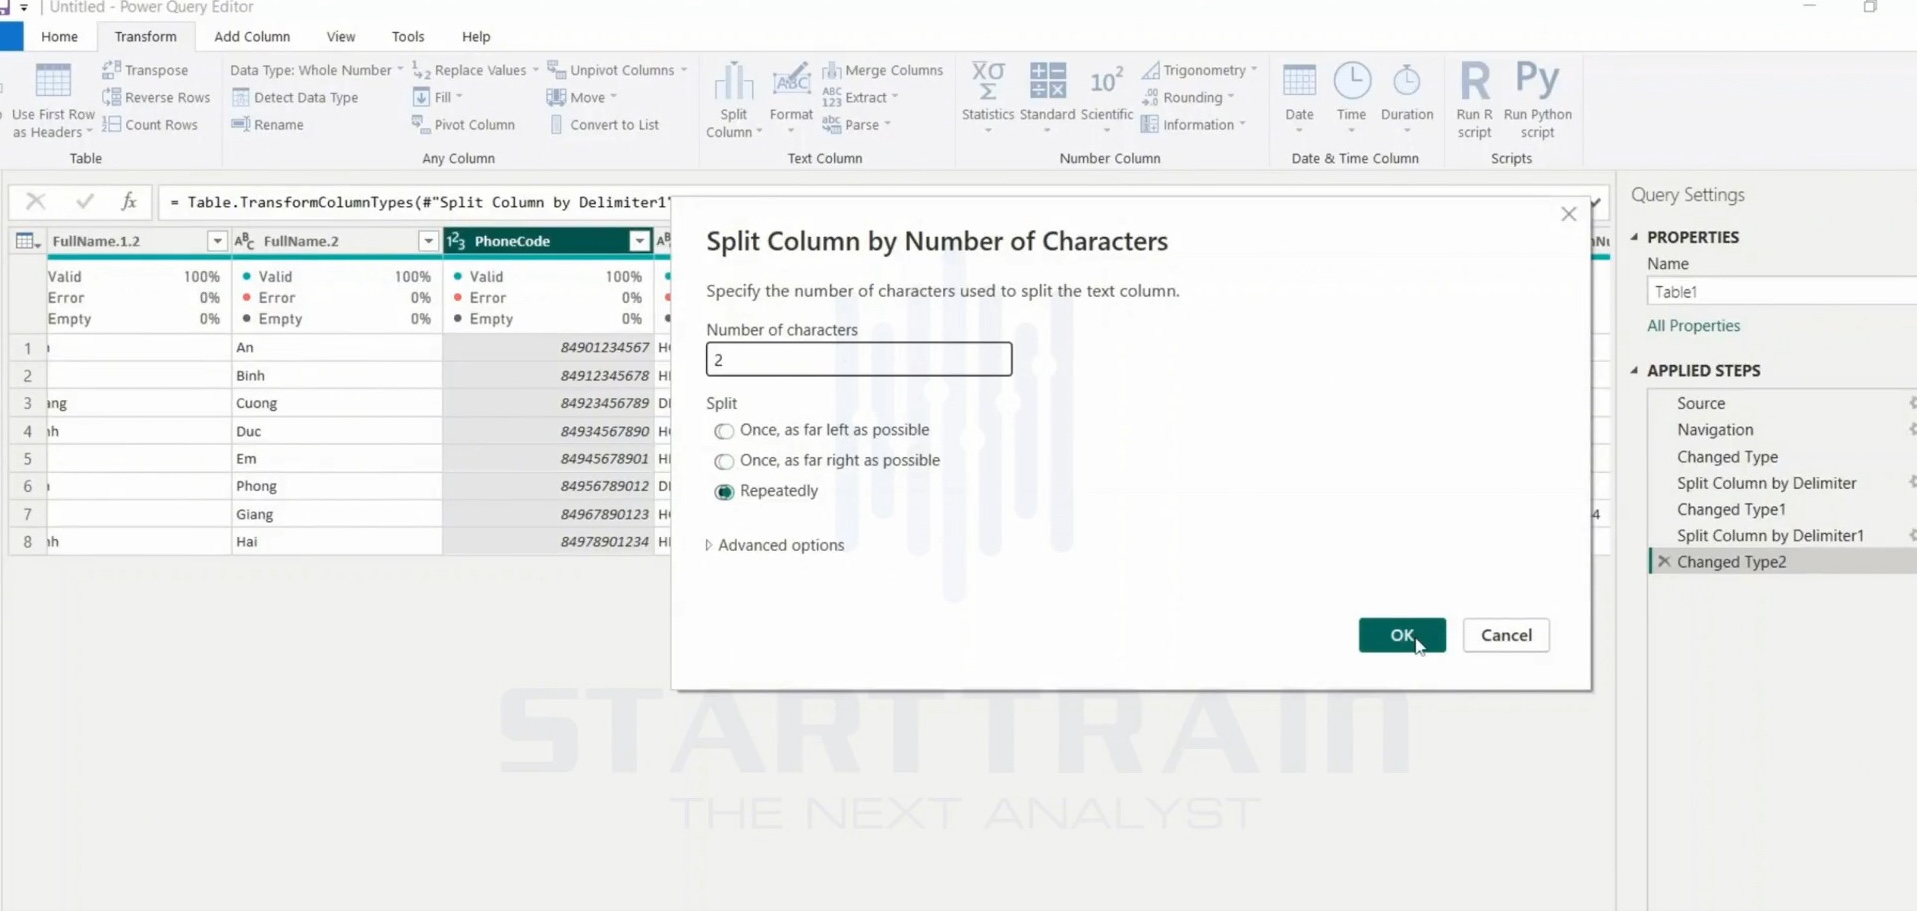Screen dimensions: 1917x911
Task: Open FullName.2 column filter dropdown
Action: point(428,241)
